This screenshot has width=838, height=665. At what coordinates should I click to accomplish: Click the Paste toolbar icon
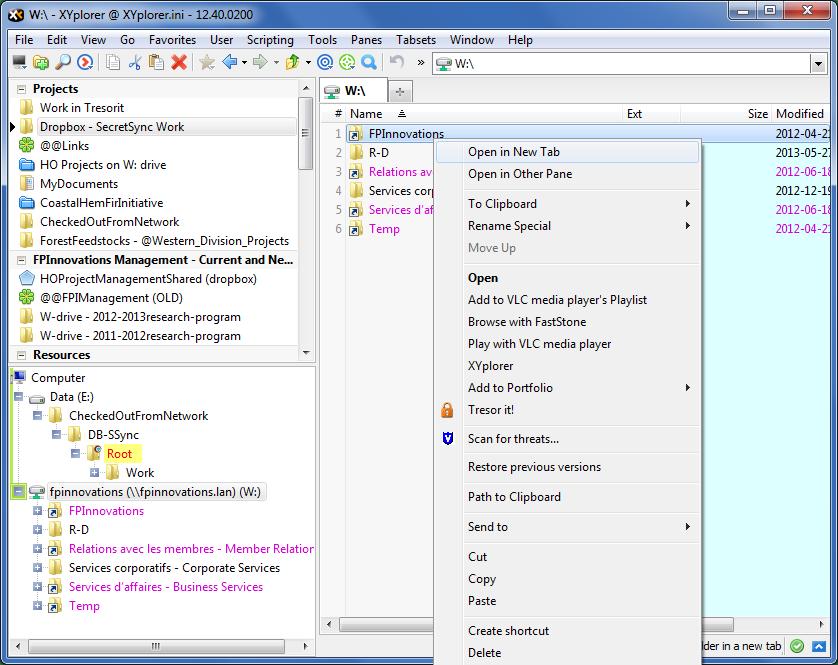click(158, 62)
